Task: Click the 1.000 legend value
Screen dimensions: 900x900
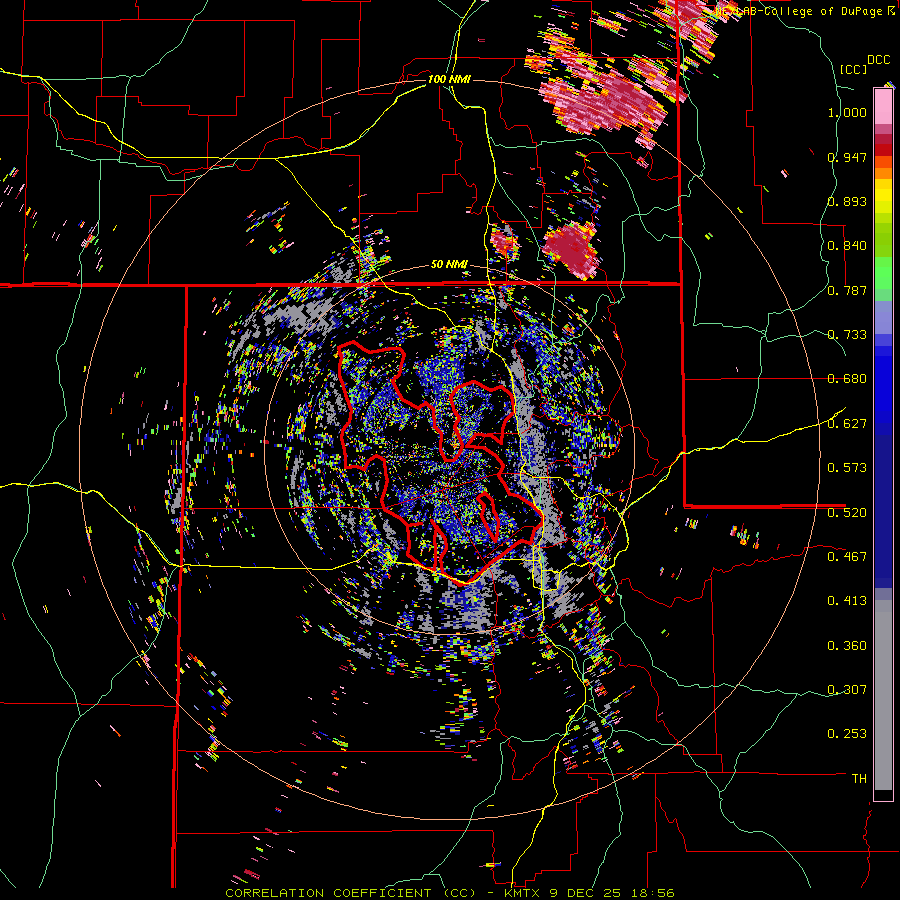Action: (847, 112)
